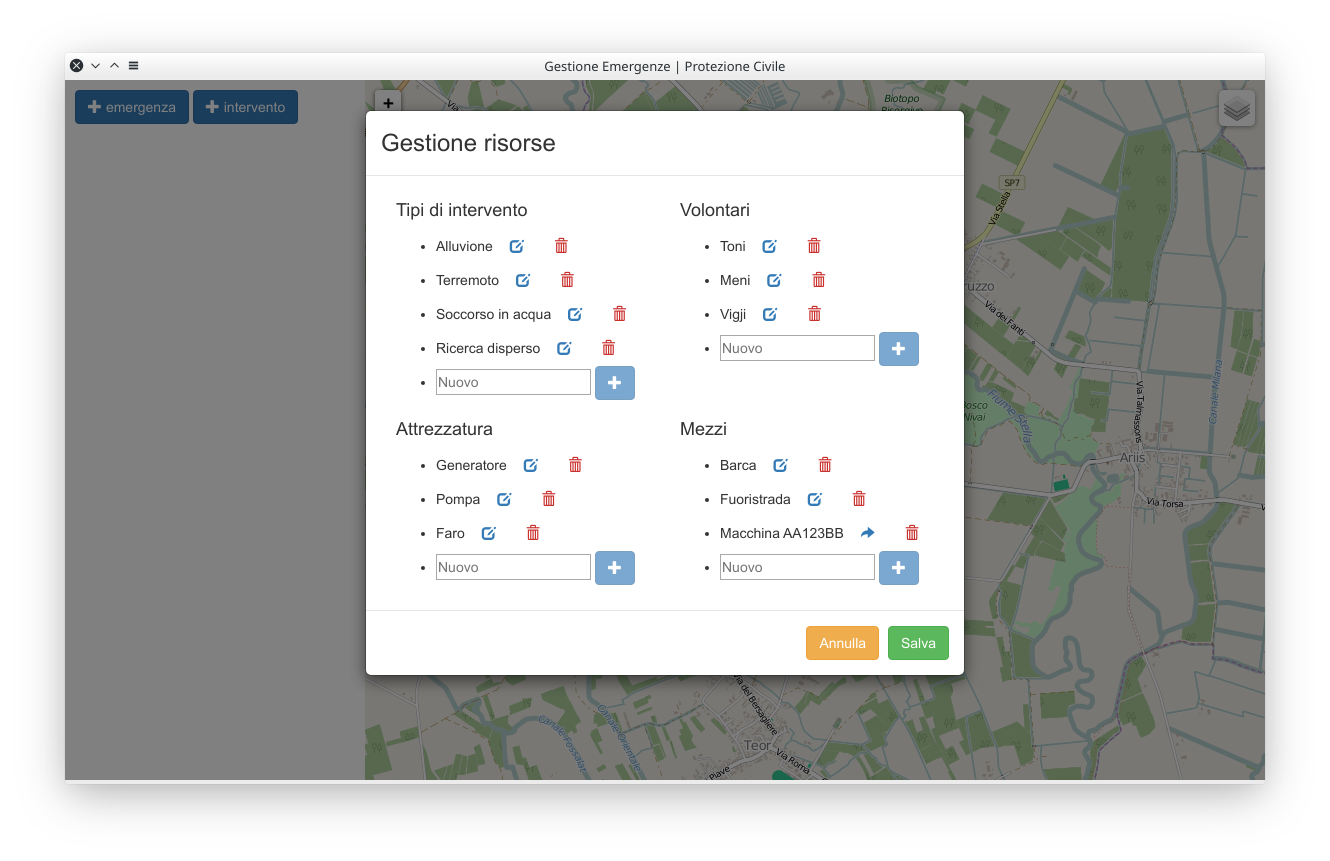Add new Mezzi item
The width and height of the screenshot is (1330, 861).
[899, 568]
